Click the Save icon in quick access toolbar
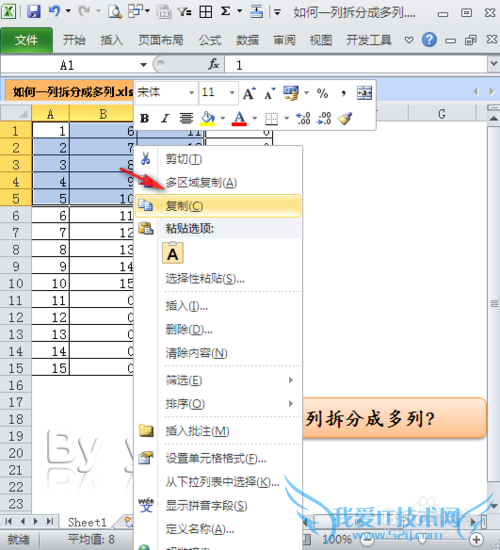This screenshot has height=550, width=500. click(x=34, y=12)
